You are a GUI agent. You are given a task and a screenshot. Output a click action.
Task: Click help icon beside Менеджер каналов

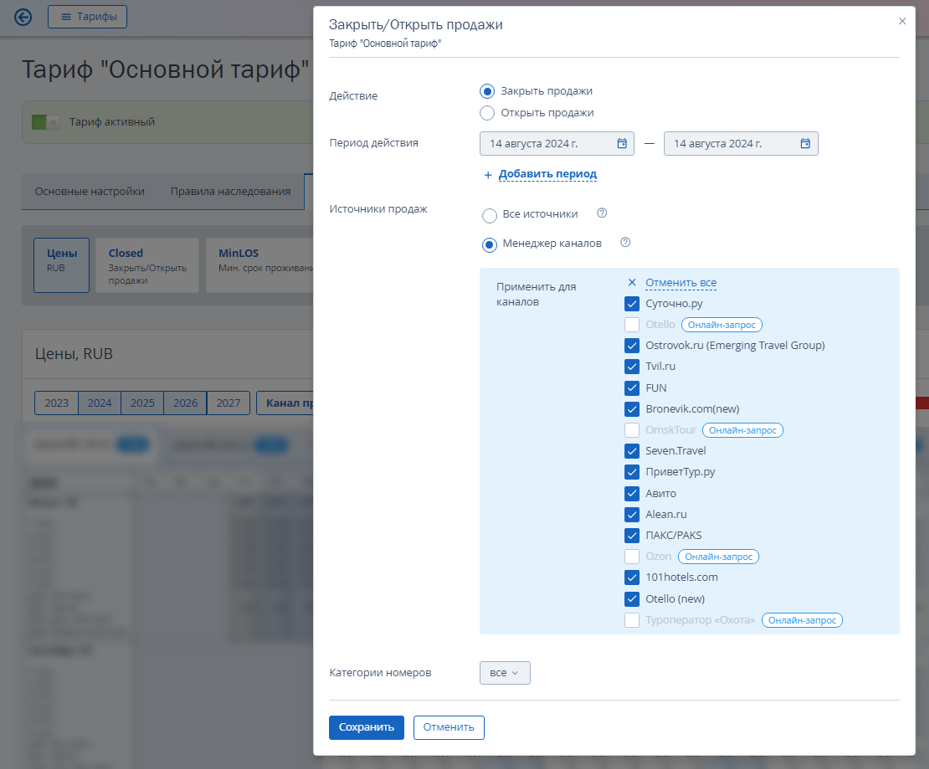click(x=625, y=242)
